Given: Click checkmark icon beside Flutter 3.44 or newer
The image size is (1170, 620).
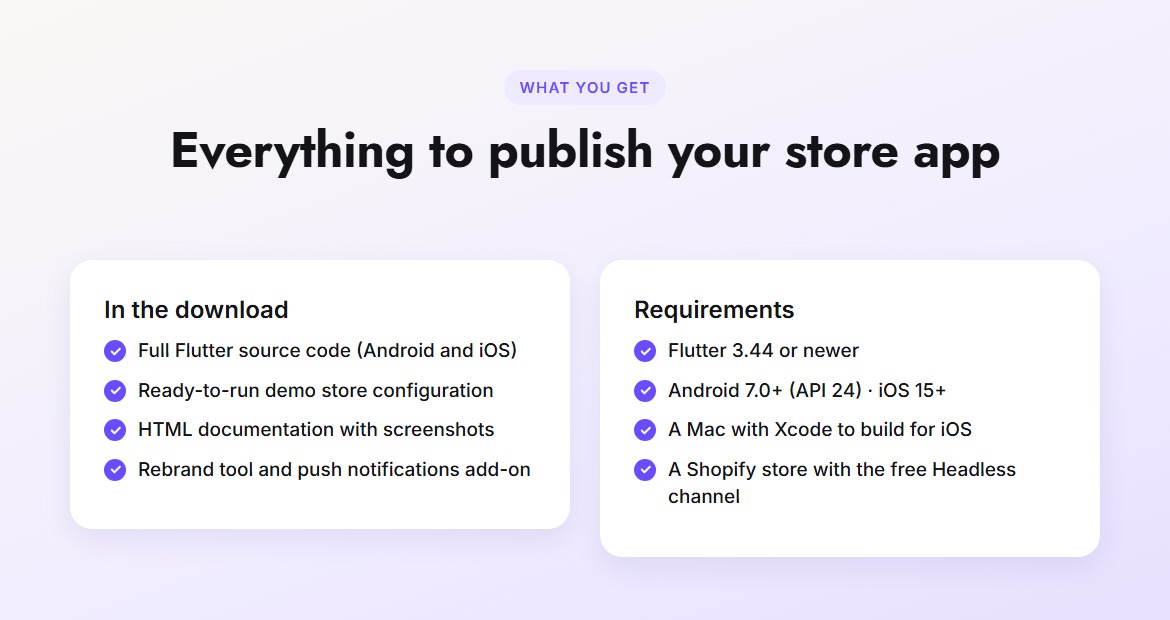Looking at the screenshot, I should [x=645, y=351].
